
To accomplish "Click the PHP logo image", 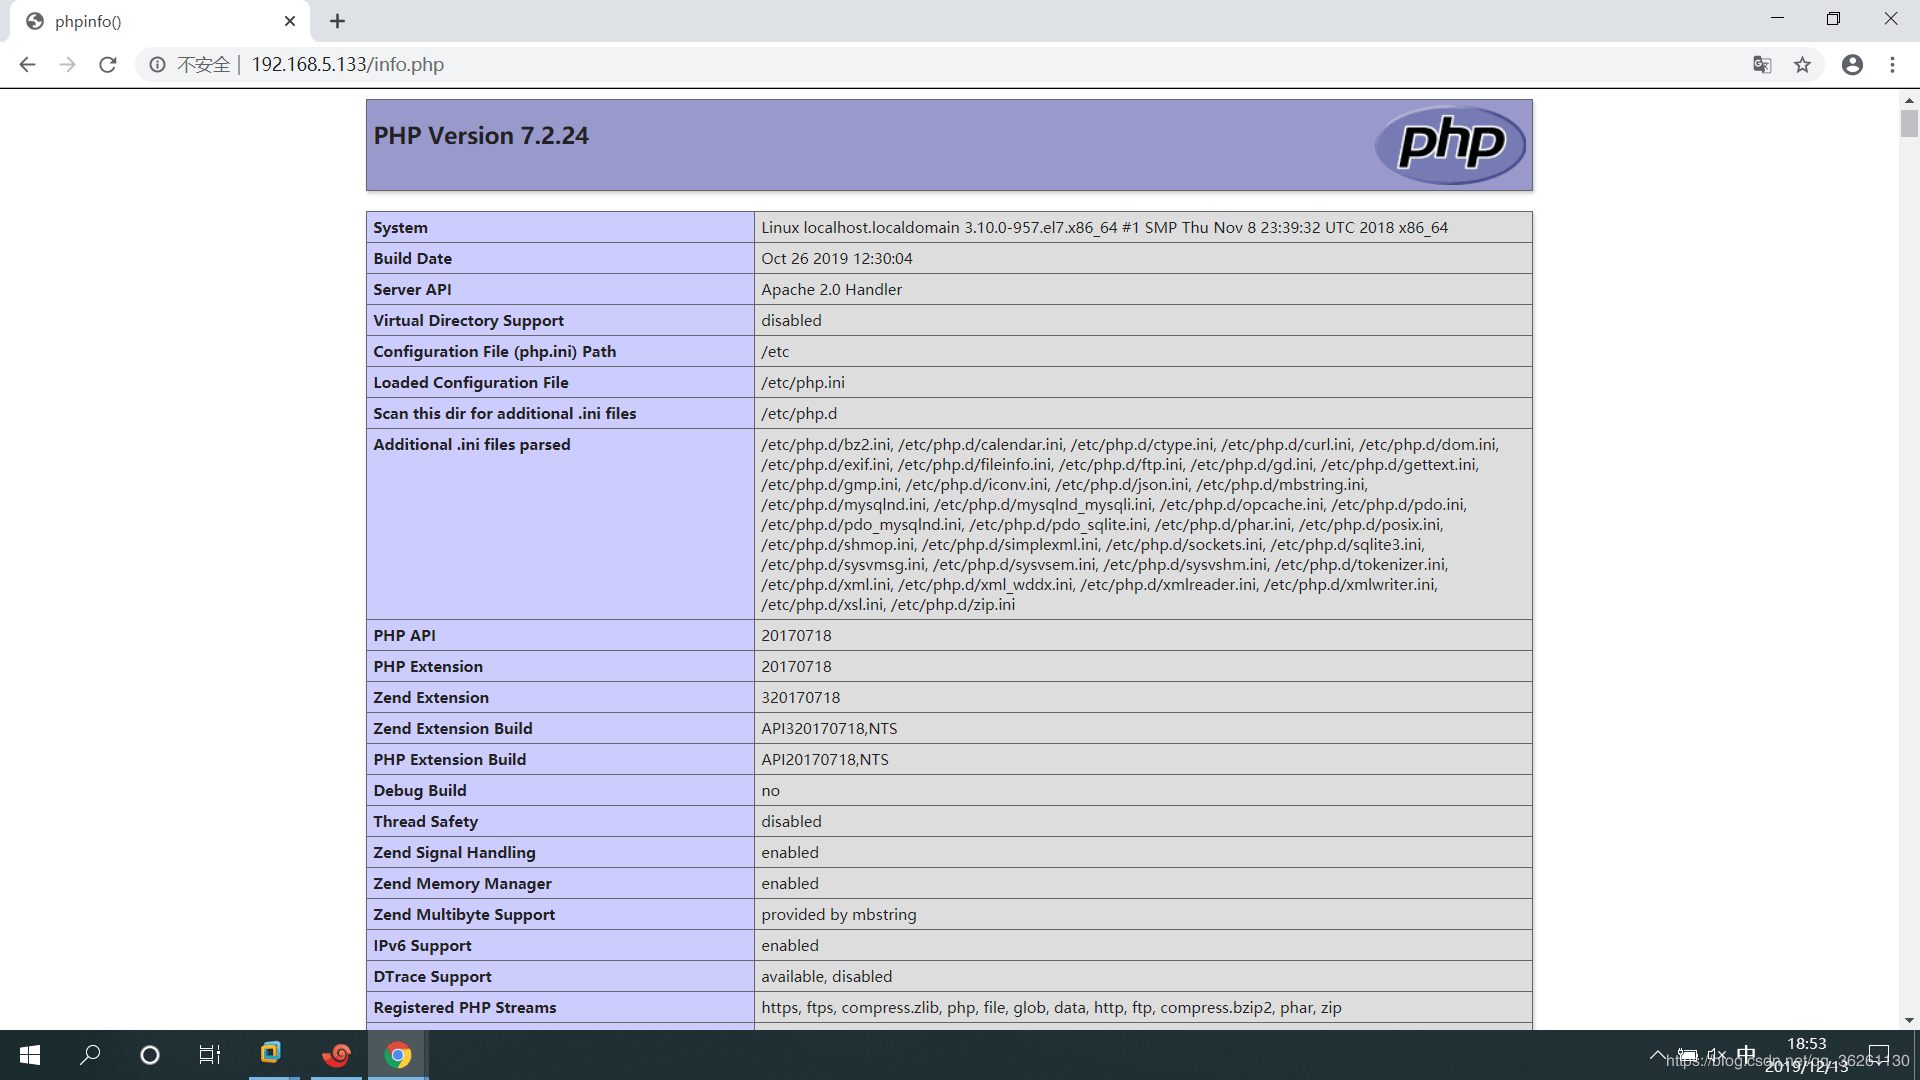I will tap(1450, 145).
